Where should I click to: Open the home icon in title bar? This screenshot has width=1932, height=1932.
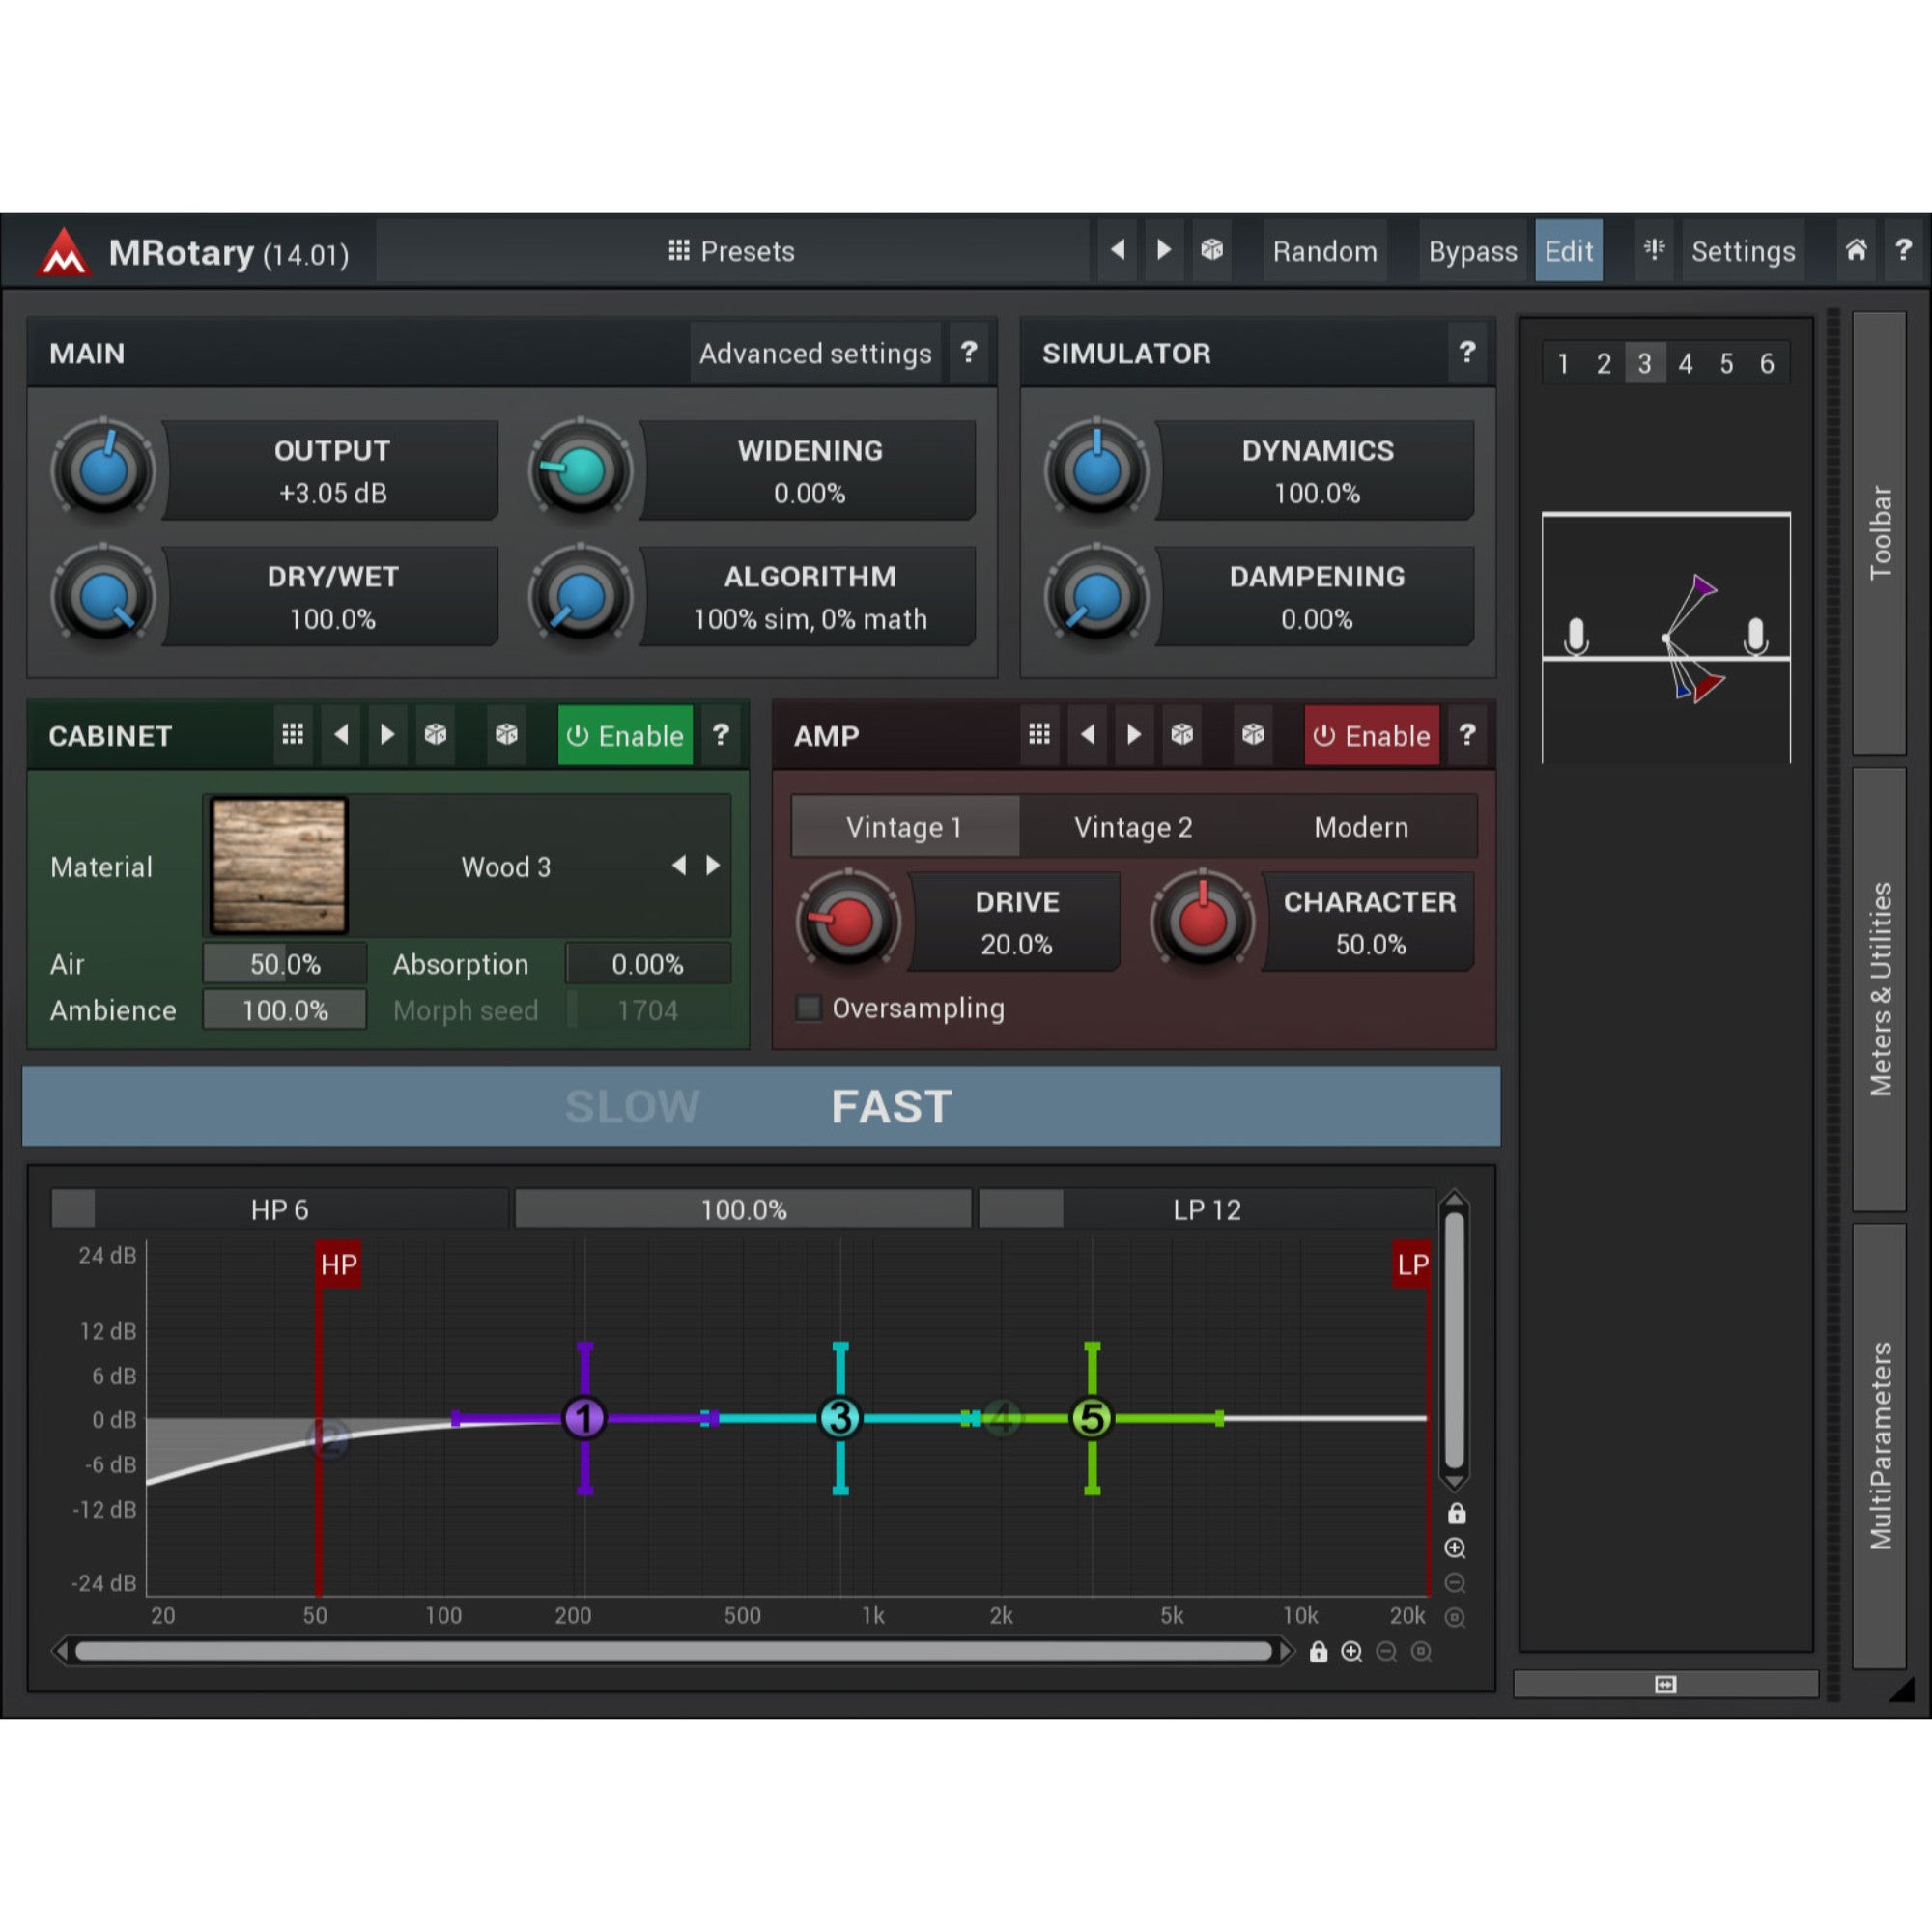pos(1855,250)
